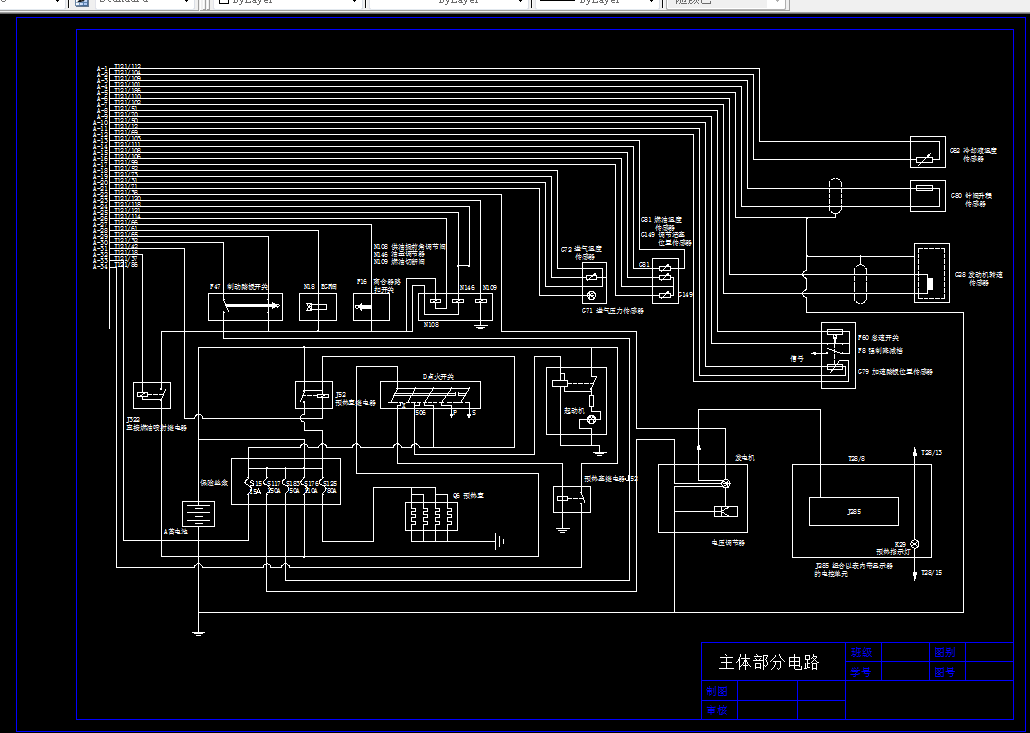
Task: Select the A-10 pin label
Action: pyautogui.click(x=101, y=123)
